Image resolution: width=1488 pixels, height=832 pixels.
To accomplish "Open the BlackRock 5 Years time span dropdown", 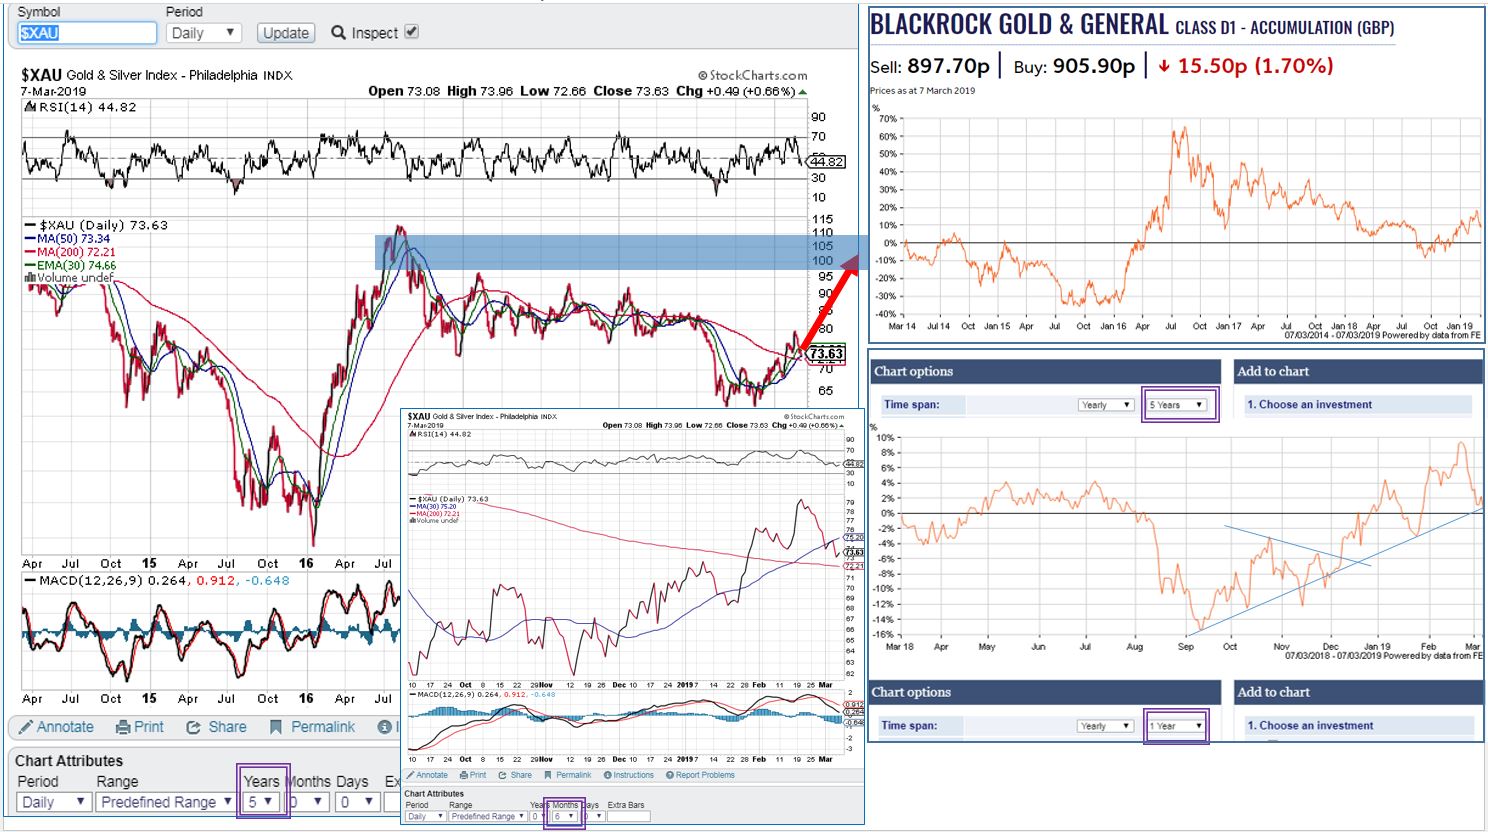I will tap(1177, 405).
